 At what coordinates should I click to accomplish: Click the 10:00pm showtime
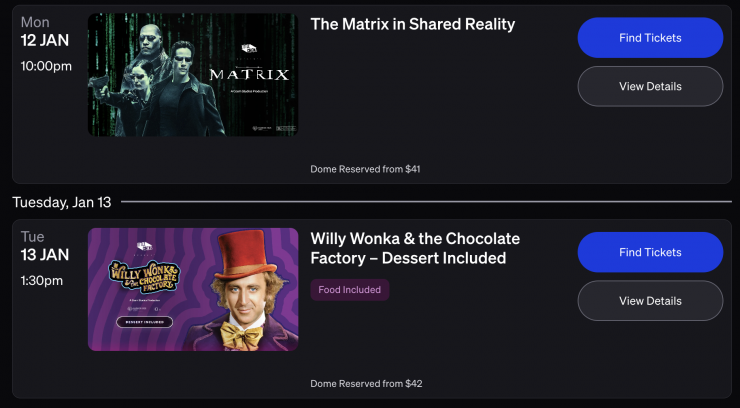click(x=46, y=67)
